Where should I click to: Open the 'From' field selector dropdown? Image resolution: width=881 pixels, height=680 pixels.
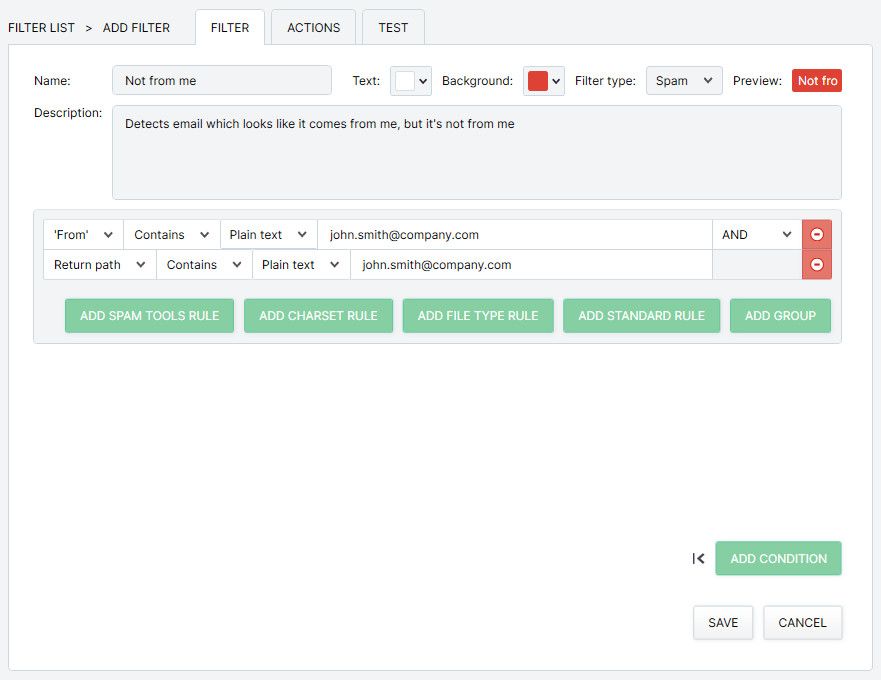pyautogui.click(x=83, y=235)
